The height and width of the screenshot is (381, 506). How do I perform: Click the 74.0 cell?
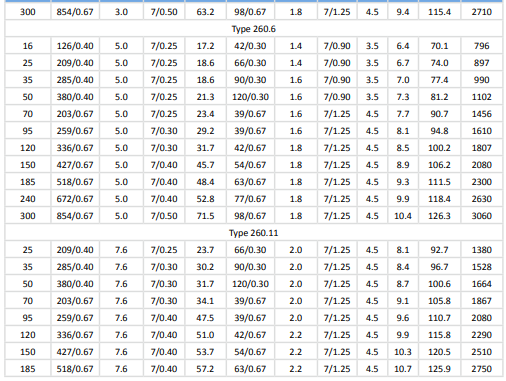coord(439,63)
